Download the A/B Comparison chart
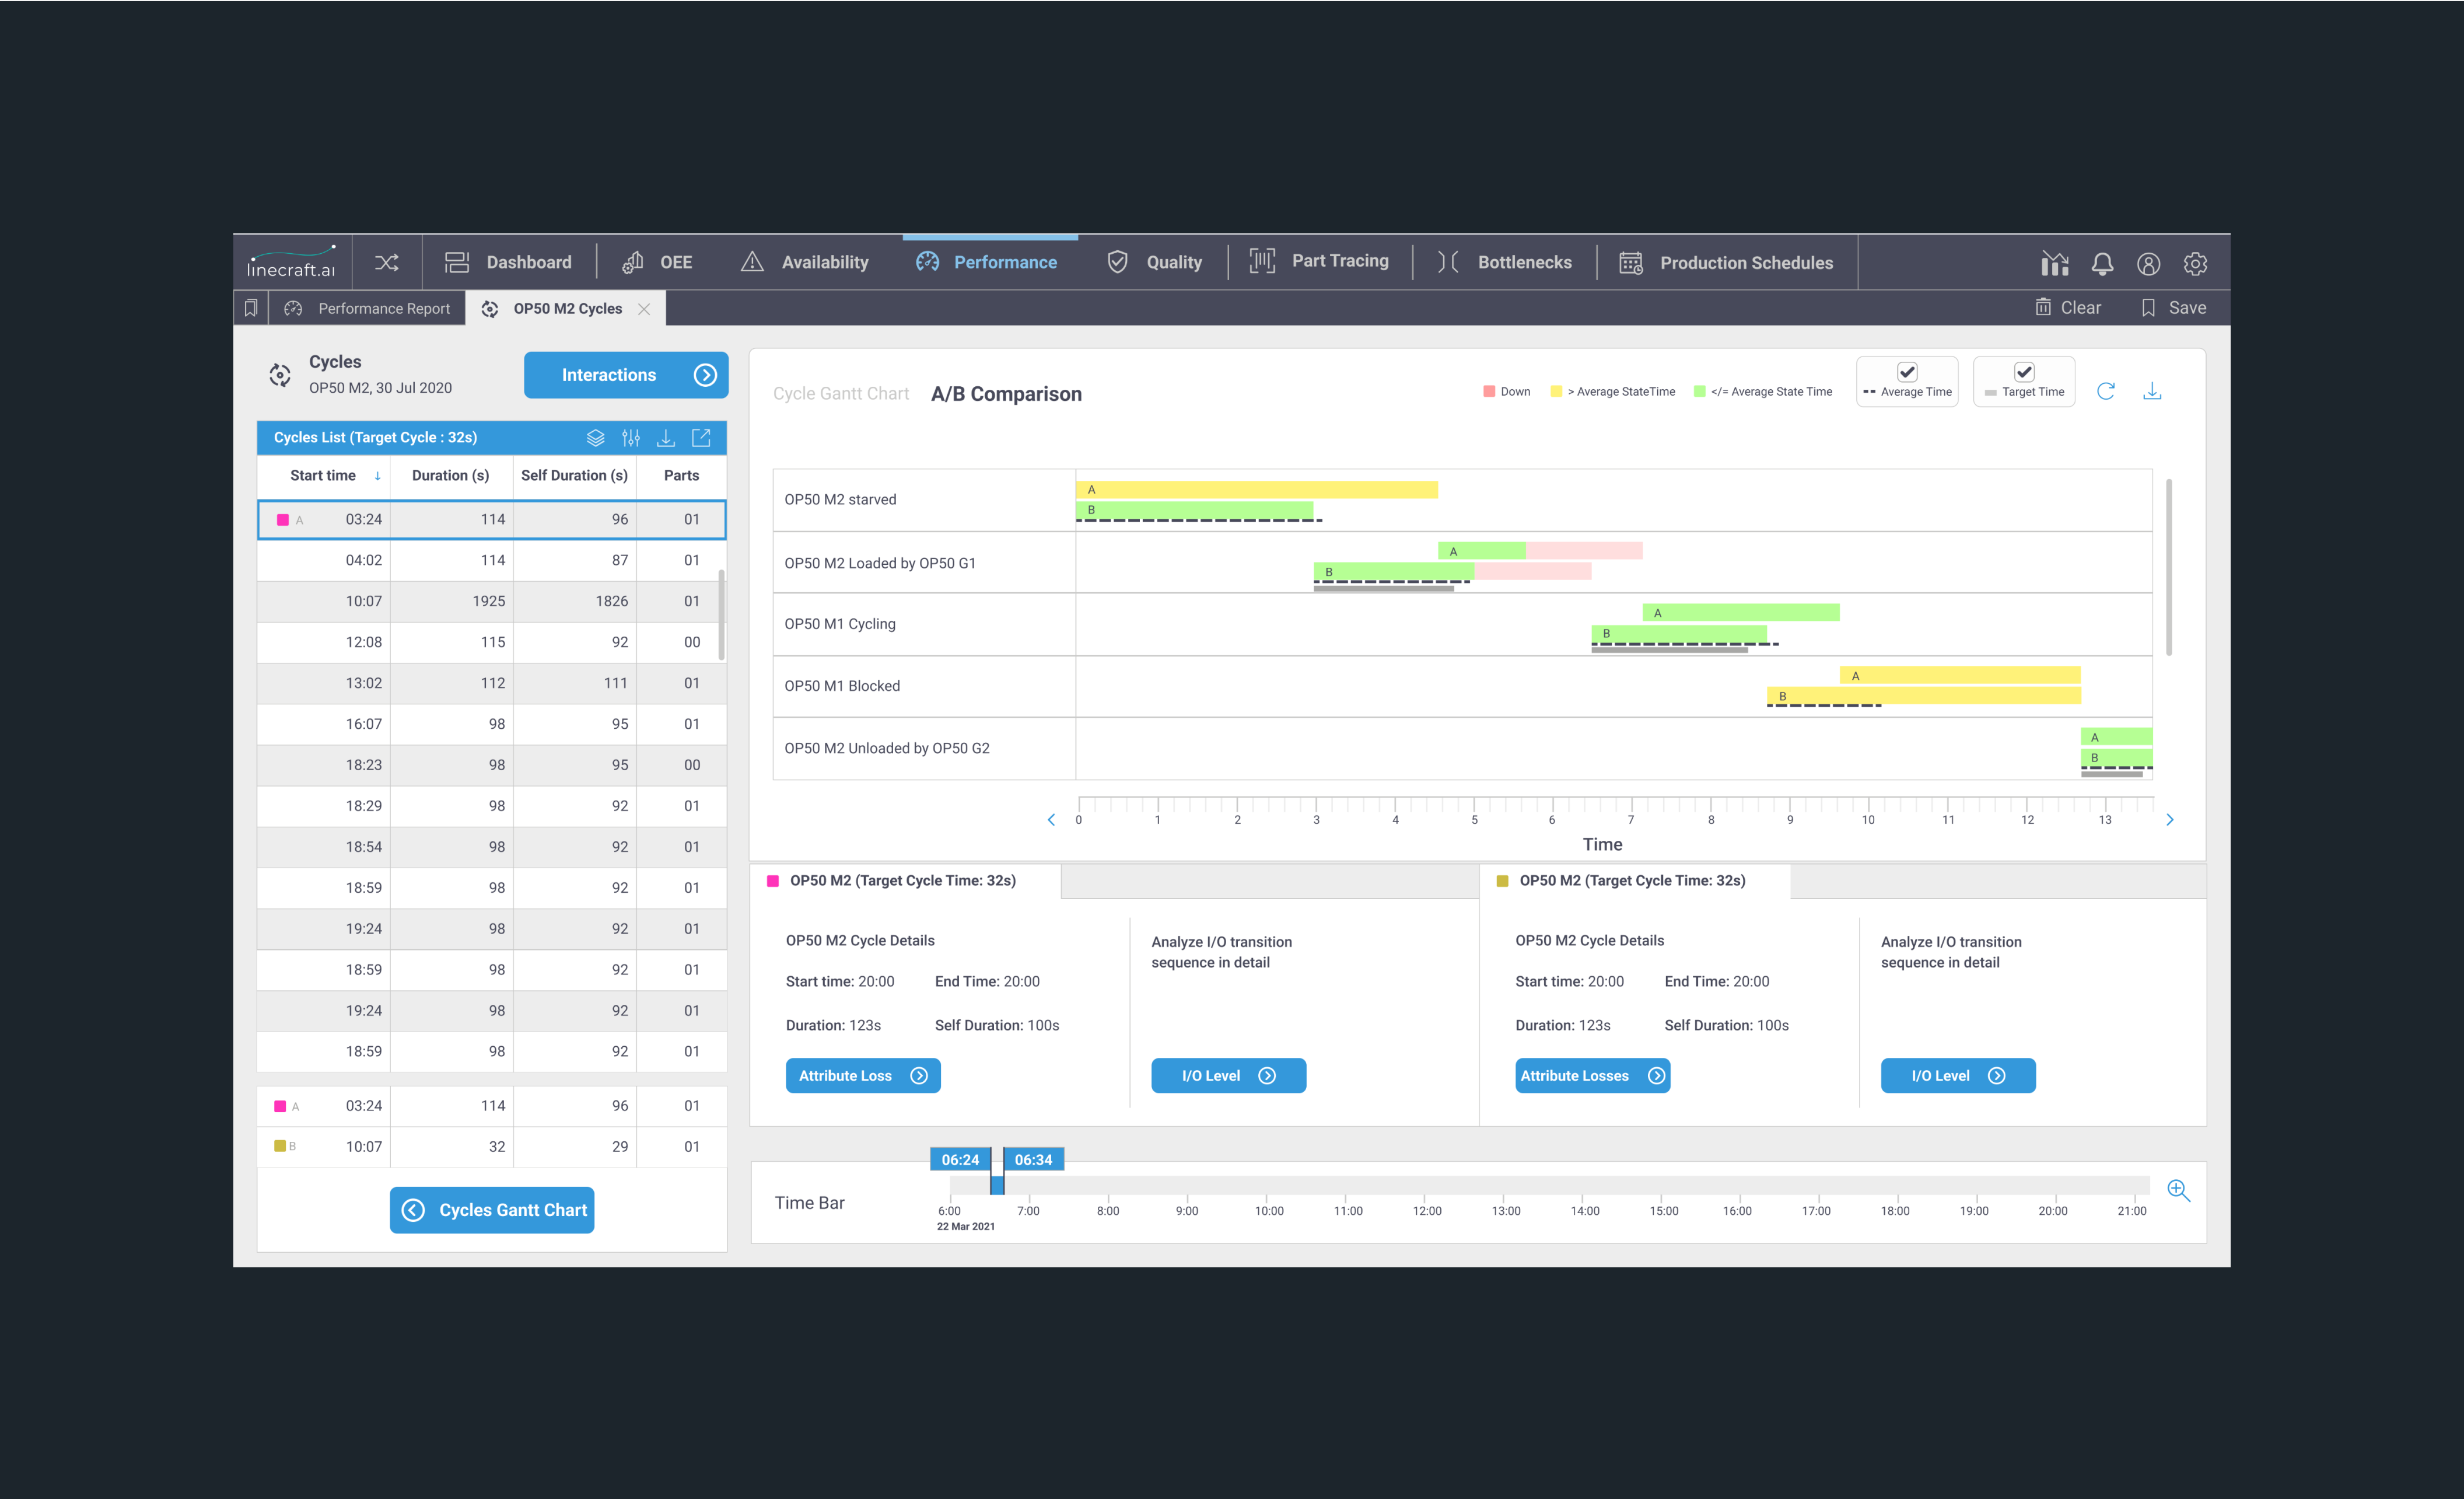 (2152, 391)
